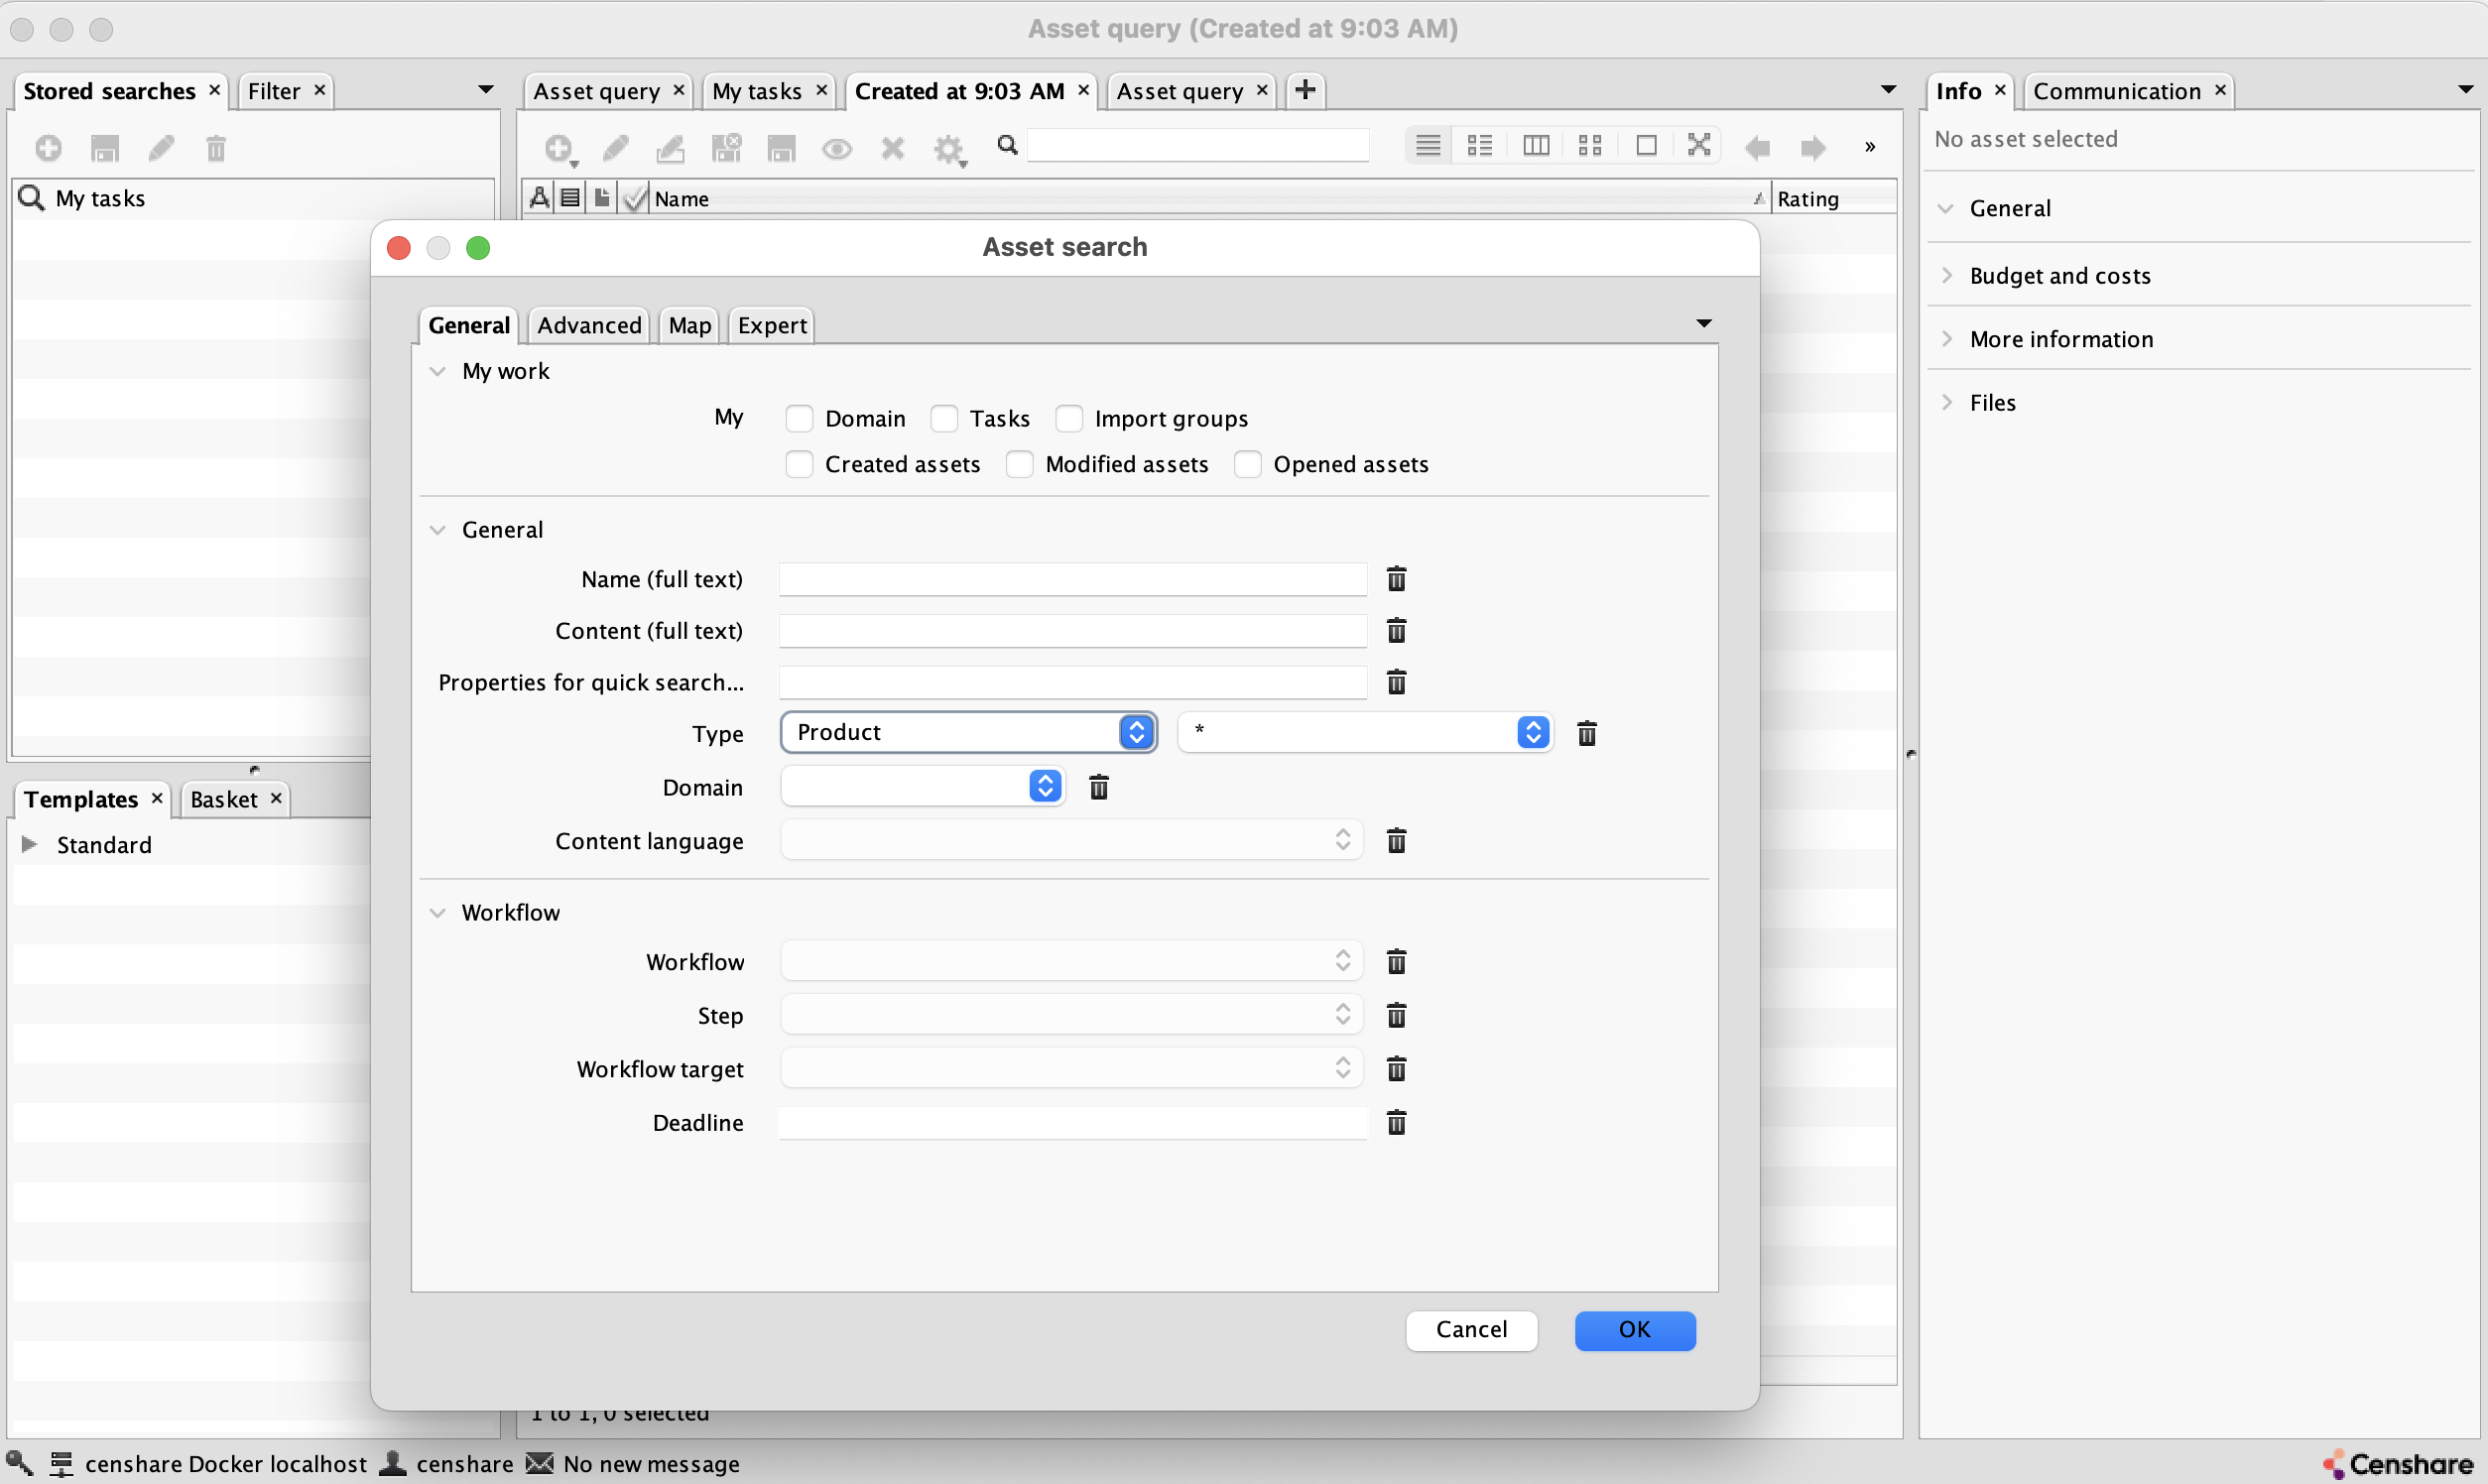This screenshot has height=1484, width=2488.
Task: Open the Communication tab
Action: click(x=2116, y=90)
